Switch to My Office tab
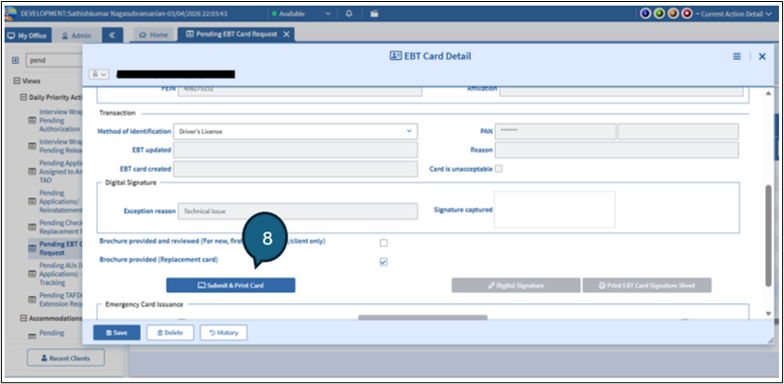This screenshot has width=784, height=384. (27, 36)
